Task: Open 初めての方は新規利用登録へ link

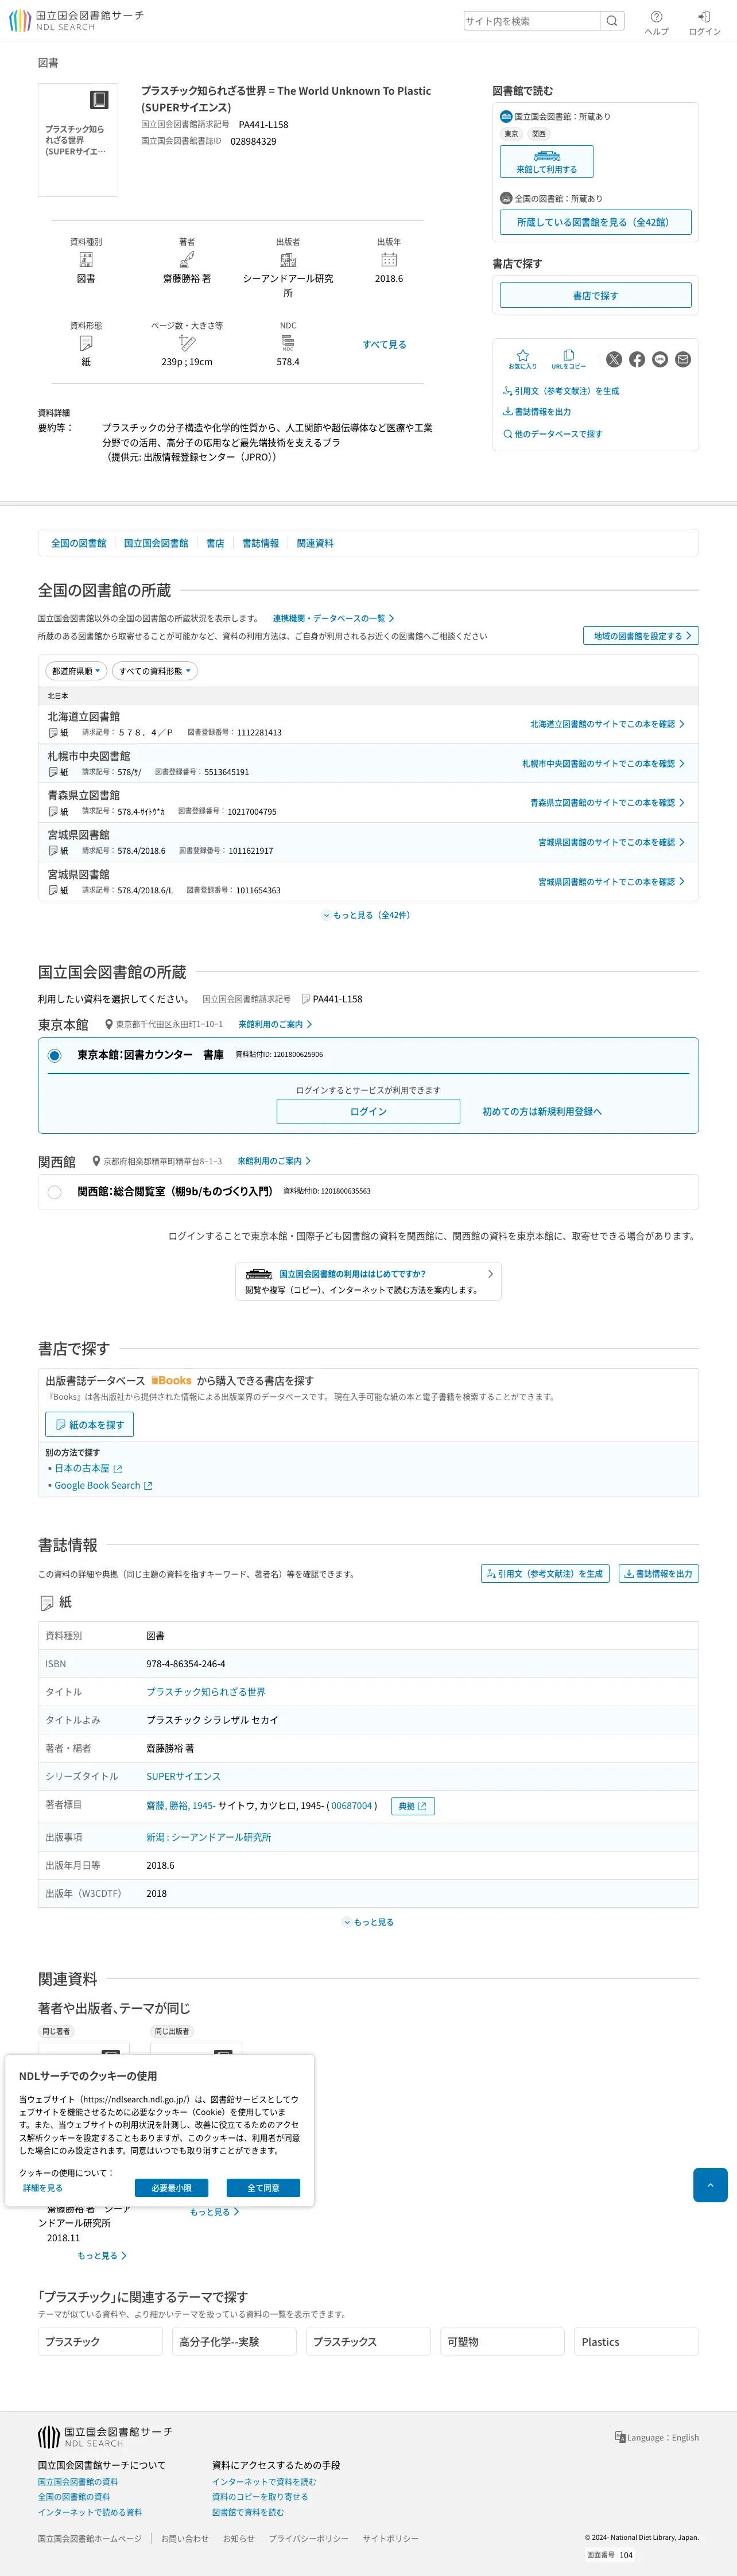Action: pos(542,1111)
